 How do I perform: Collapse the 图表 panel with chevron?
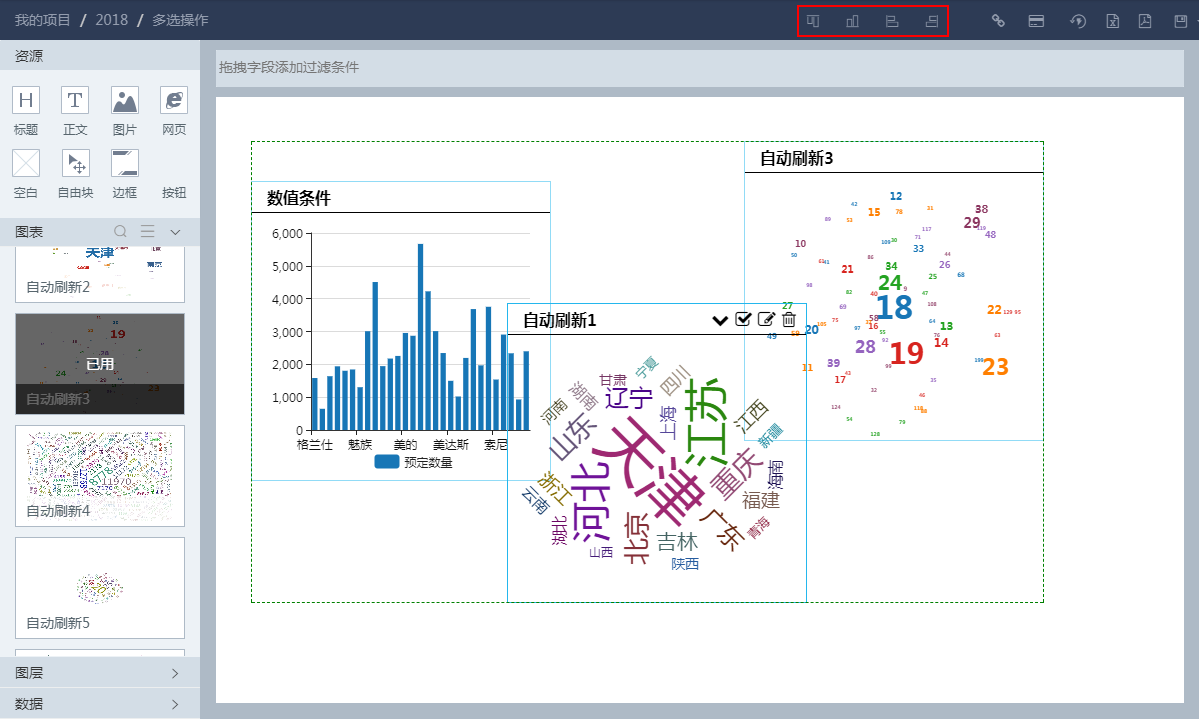[x=175, y=232]
